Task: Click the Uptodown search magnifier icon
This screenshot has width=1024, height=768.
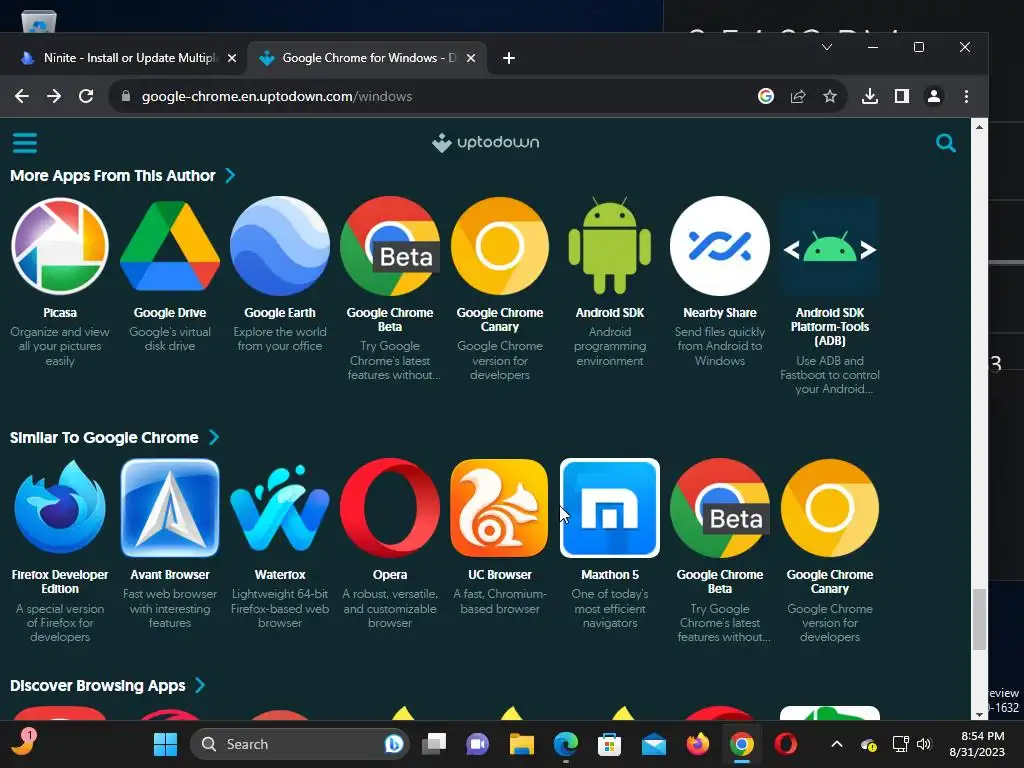Action: pyautogui.click(x=946, y=143)
